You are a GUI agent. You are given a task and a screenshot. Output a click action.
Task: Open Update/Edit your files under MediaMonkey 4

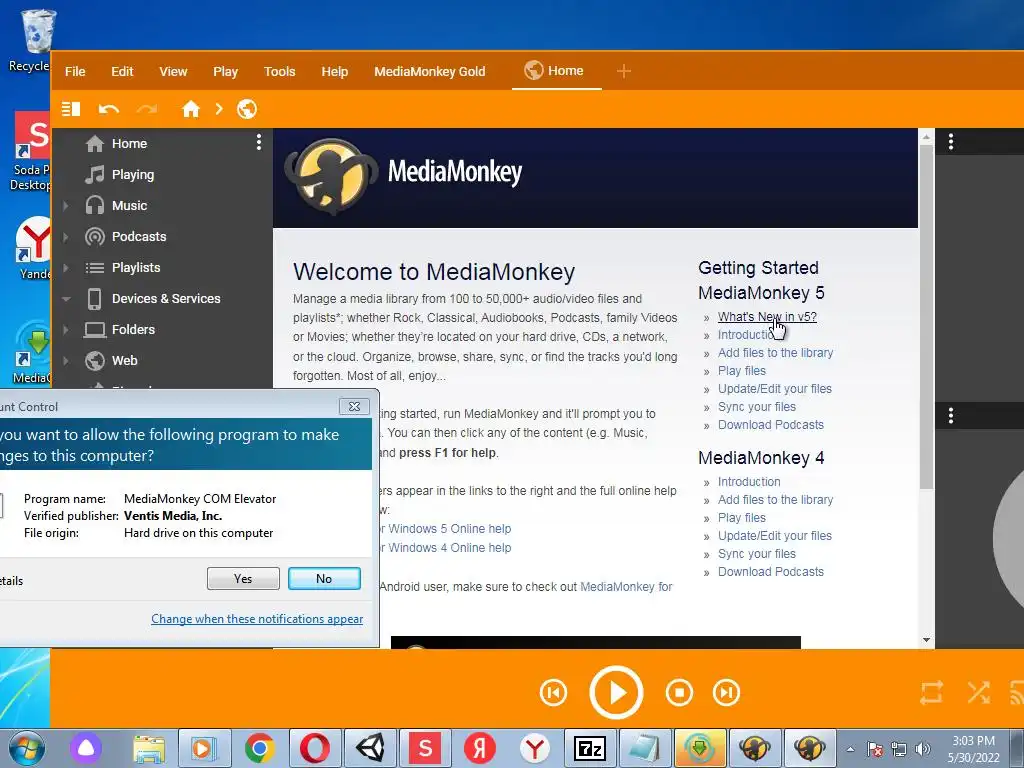click(775, 536)
